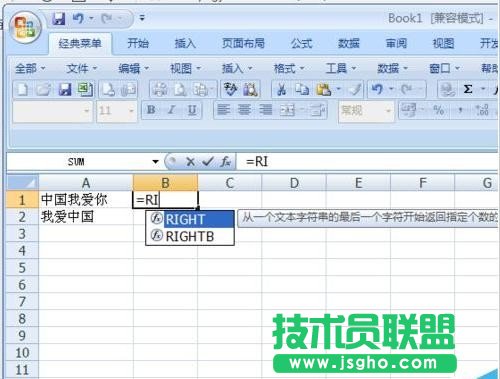The width and height of the screenshot is (500, 379).
Task: Insert AutoSum with the sigma icon
Action: 468,89
